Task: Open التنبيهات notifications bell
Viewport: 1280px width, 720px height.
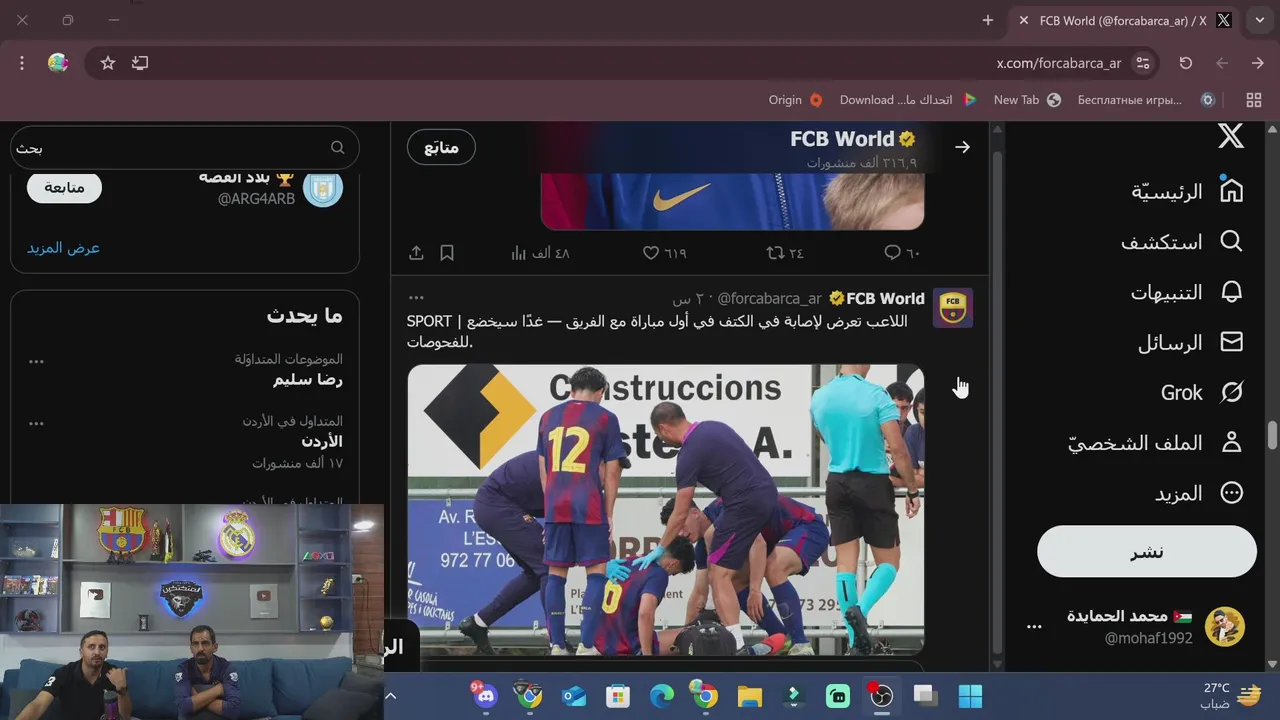Action: [1231, 292]
